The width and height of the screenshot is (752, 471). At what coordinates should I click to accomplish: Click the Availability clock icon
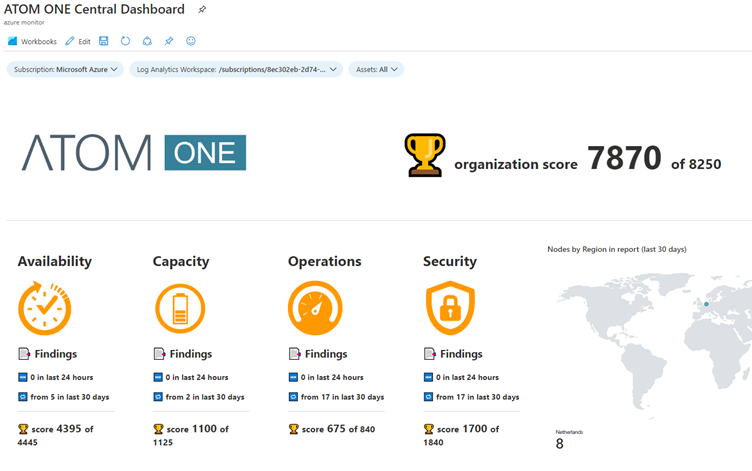45,308
